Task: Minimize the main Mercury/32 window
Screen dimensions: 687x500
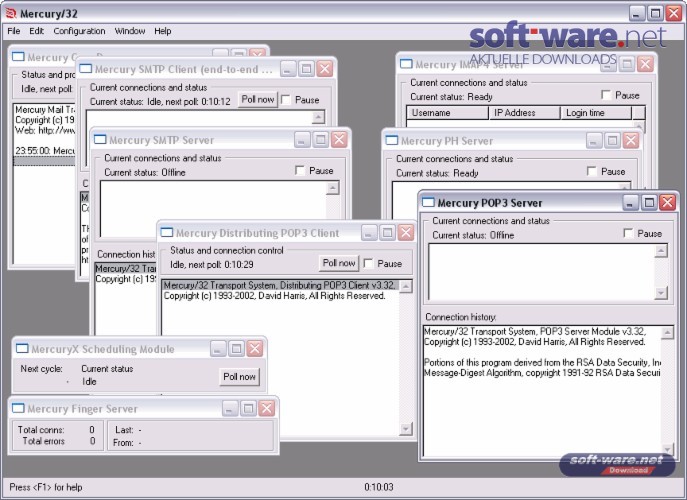Action: click(x=637, y=13)
